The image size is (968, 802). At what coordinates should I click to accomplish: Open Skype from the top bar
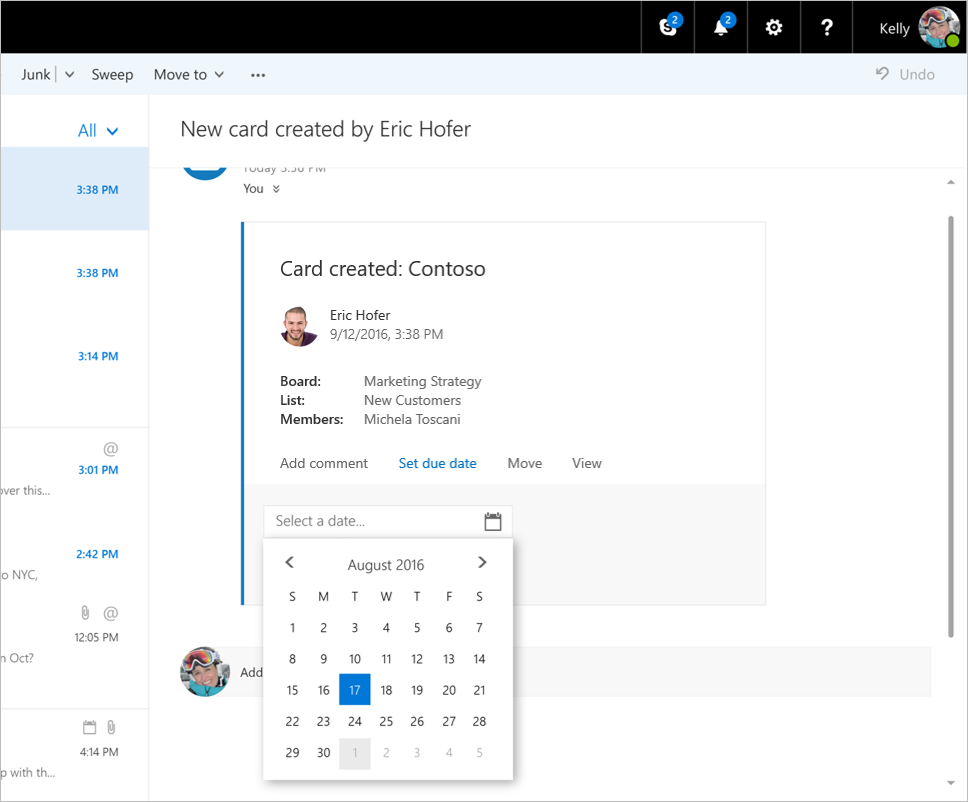click(x=669, y=28)
